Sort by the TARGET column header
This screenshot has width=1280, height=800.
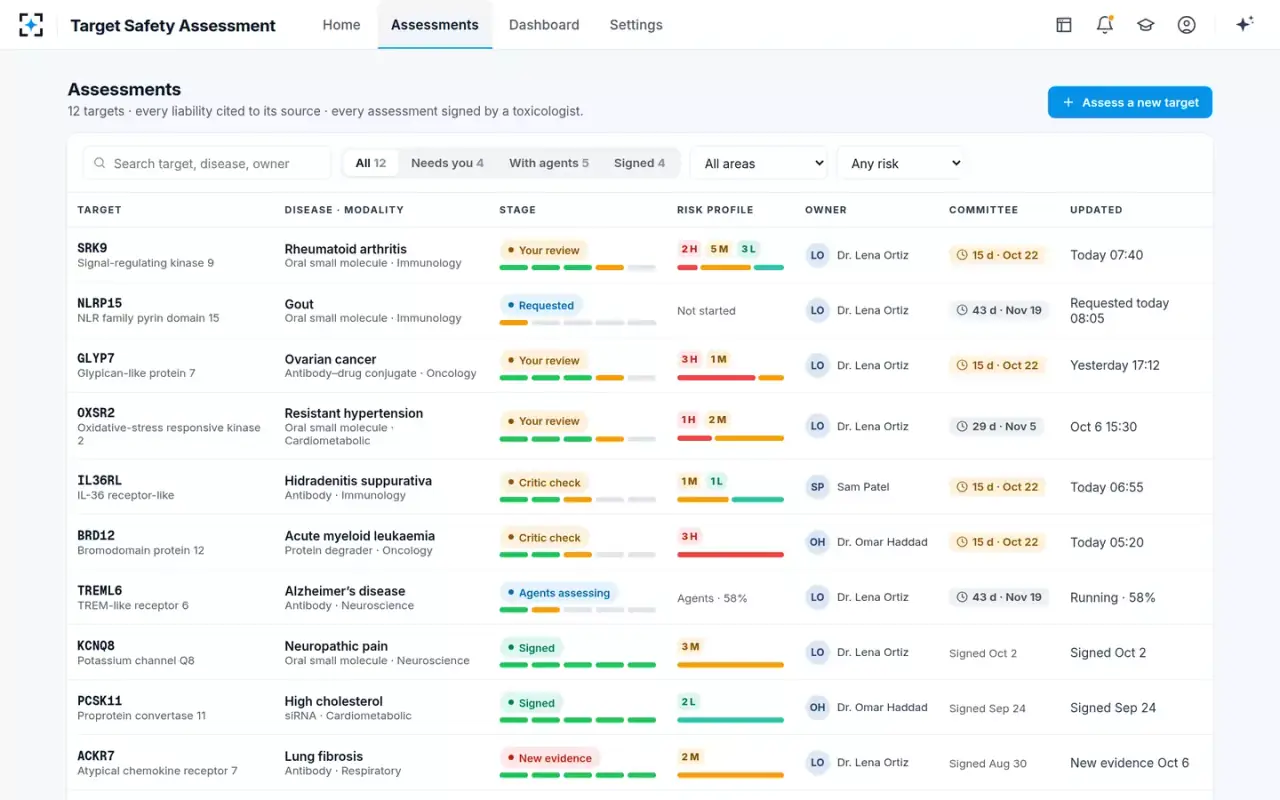tap(99, 210)
